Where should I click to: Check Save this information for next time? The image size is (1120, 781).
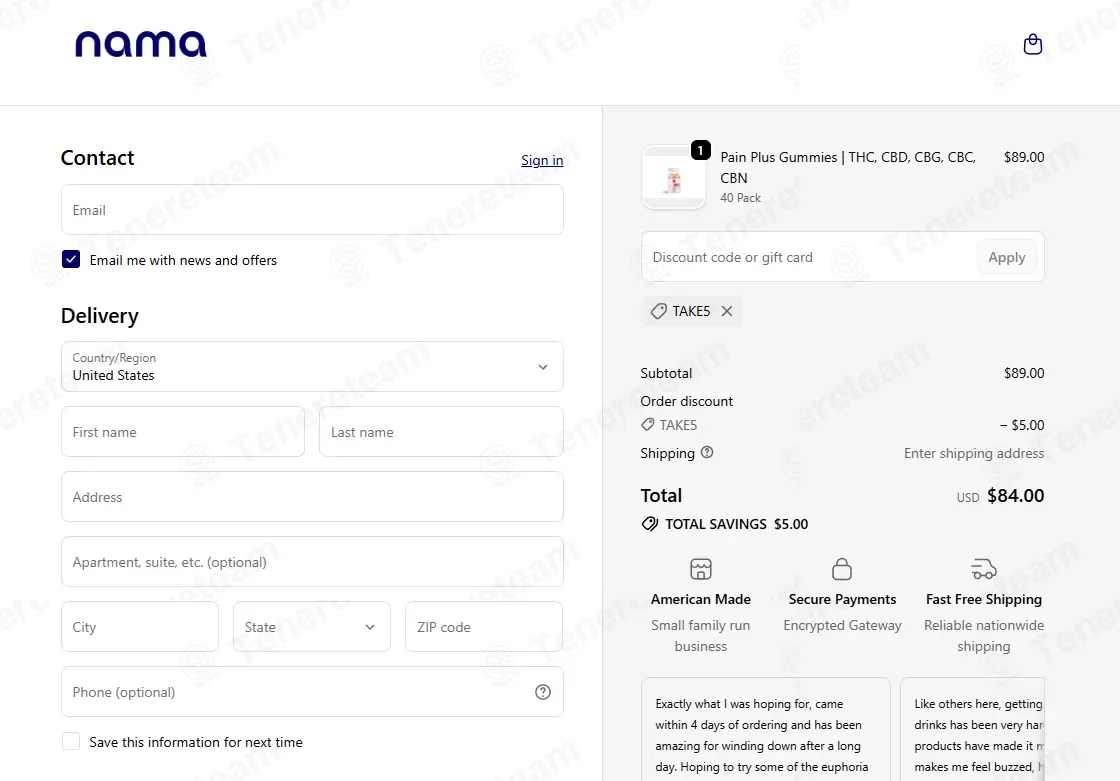71,742
